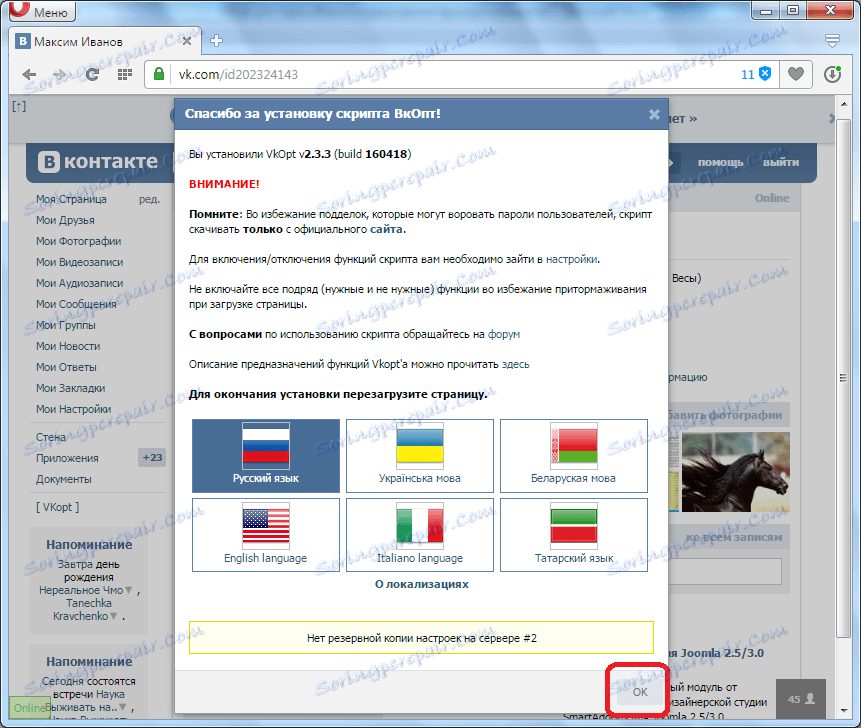Open the Speed Dial grid icon
This screenshot has height=728, width=861.
(x=125, y=74)
